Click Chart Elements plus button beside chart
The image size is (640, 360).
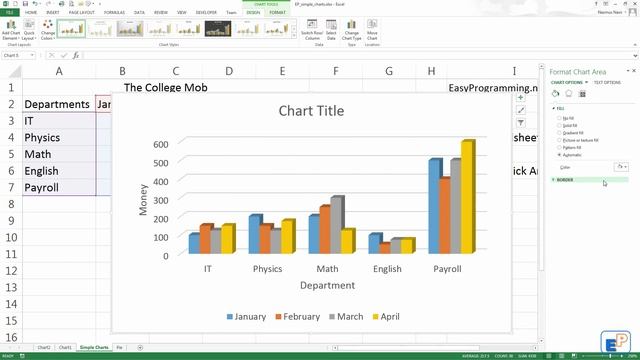pyautogui.click(x=520, y=98)
